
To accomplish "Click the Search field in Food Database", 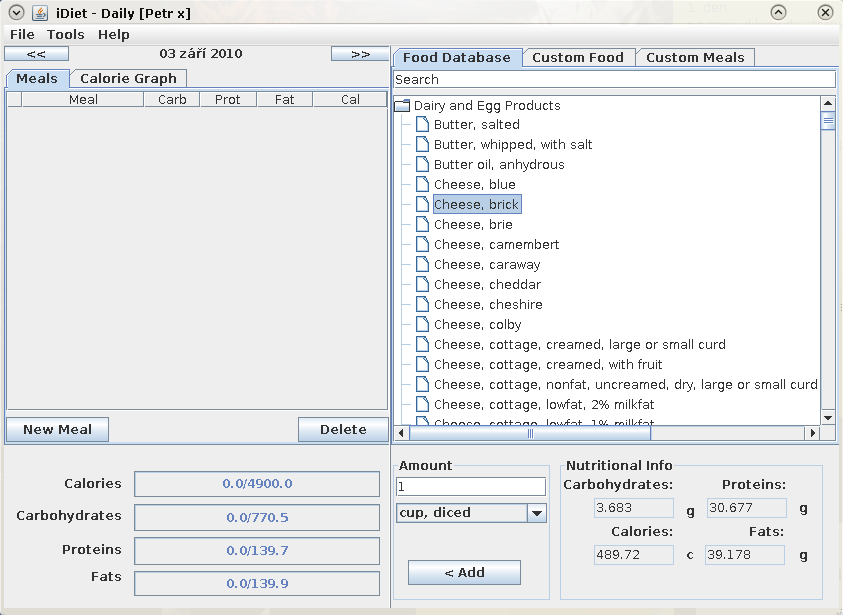I will point(615,80).
